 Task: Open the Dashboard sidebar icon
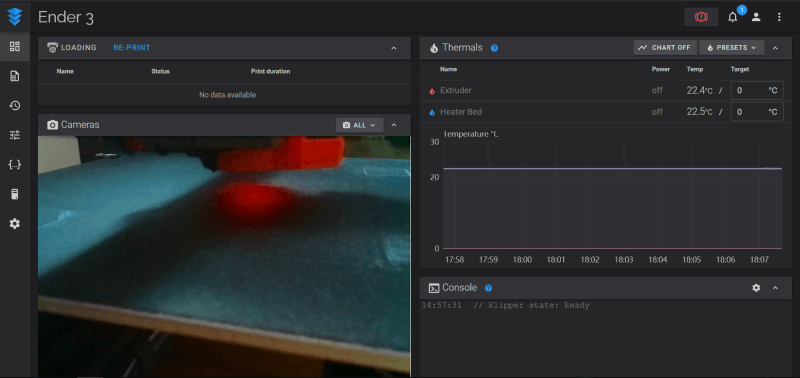pos(15,46)
